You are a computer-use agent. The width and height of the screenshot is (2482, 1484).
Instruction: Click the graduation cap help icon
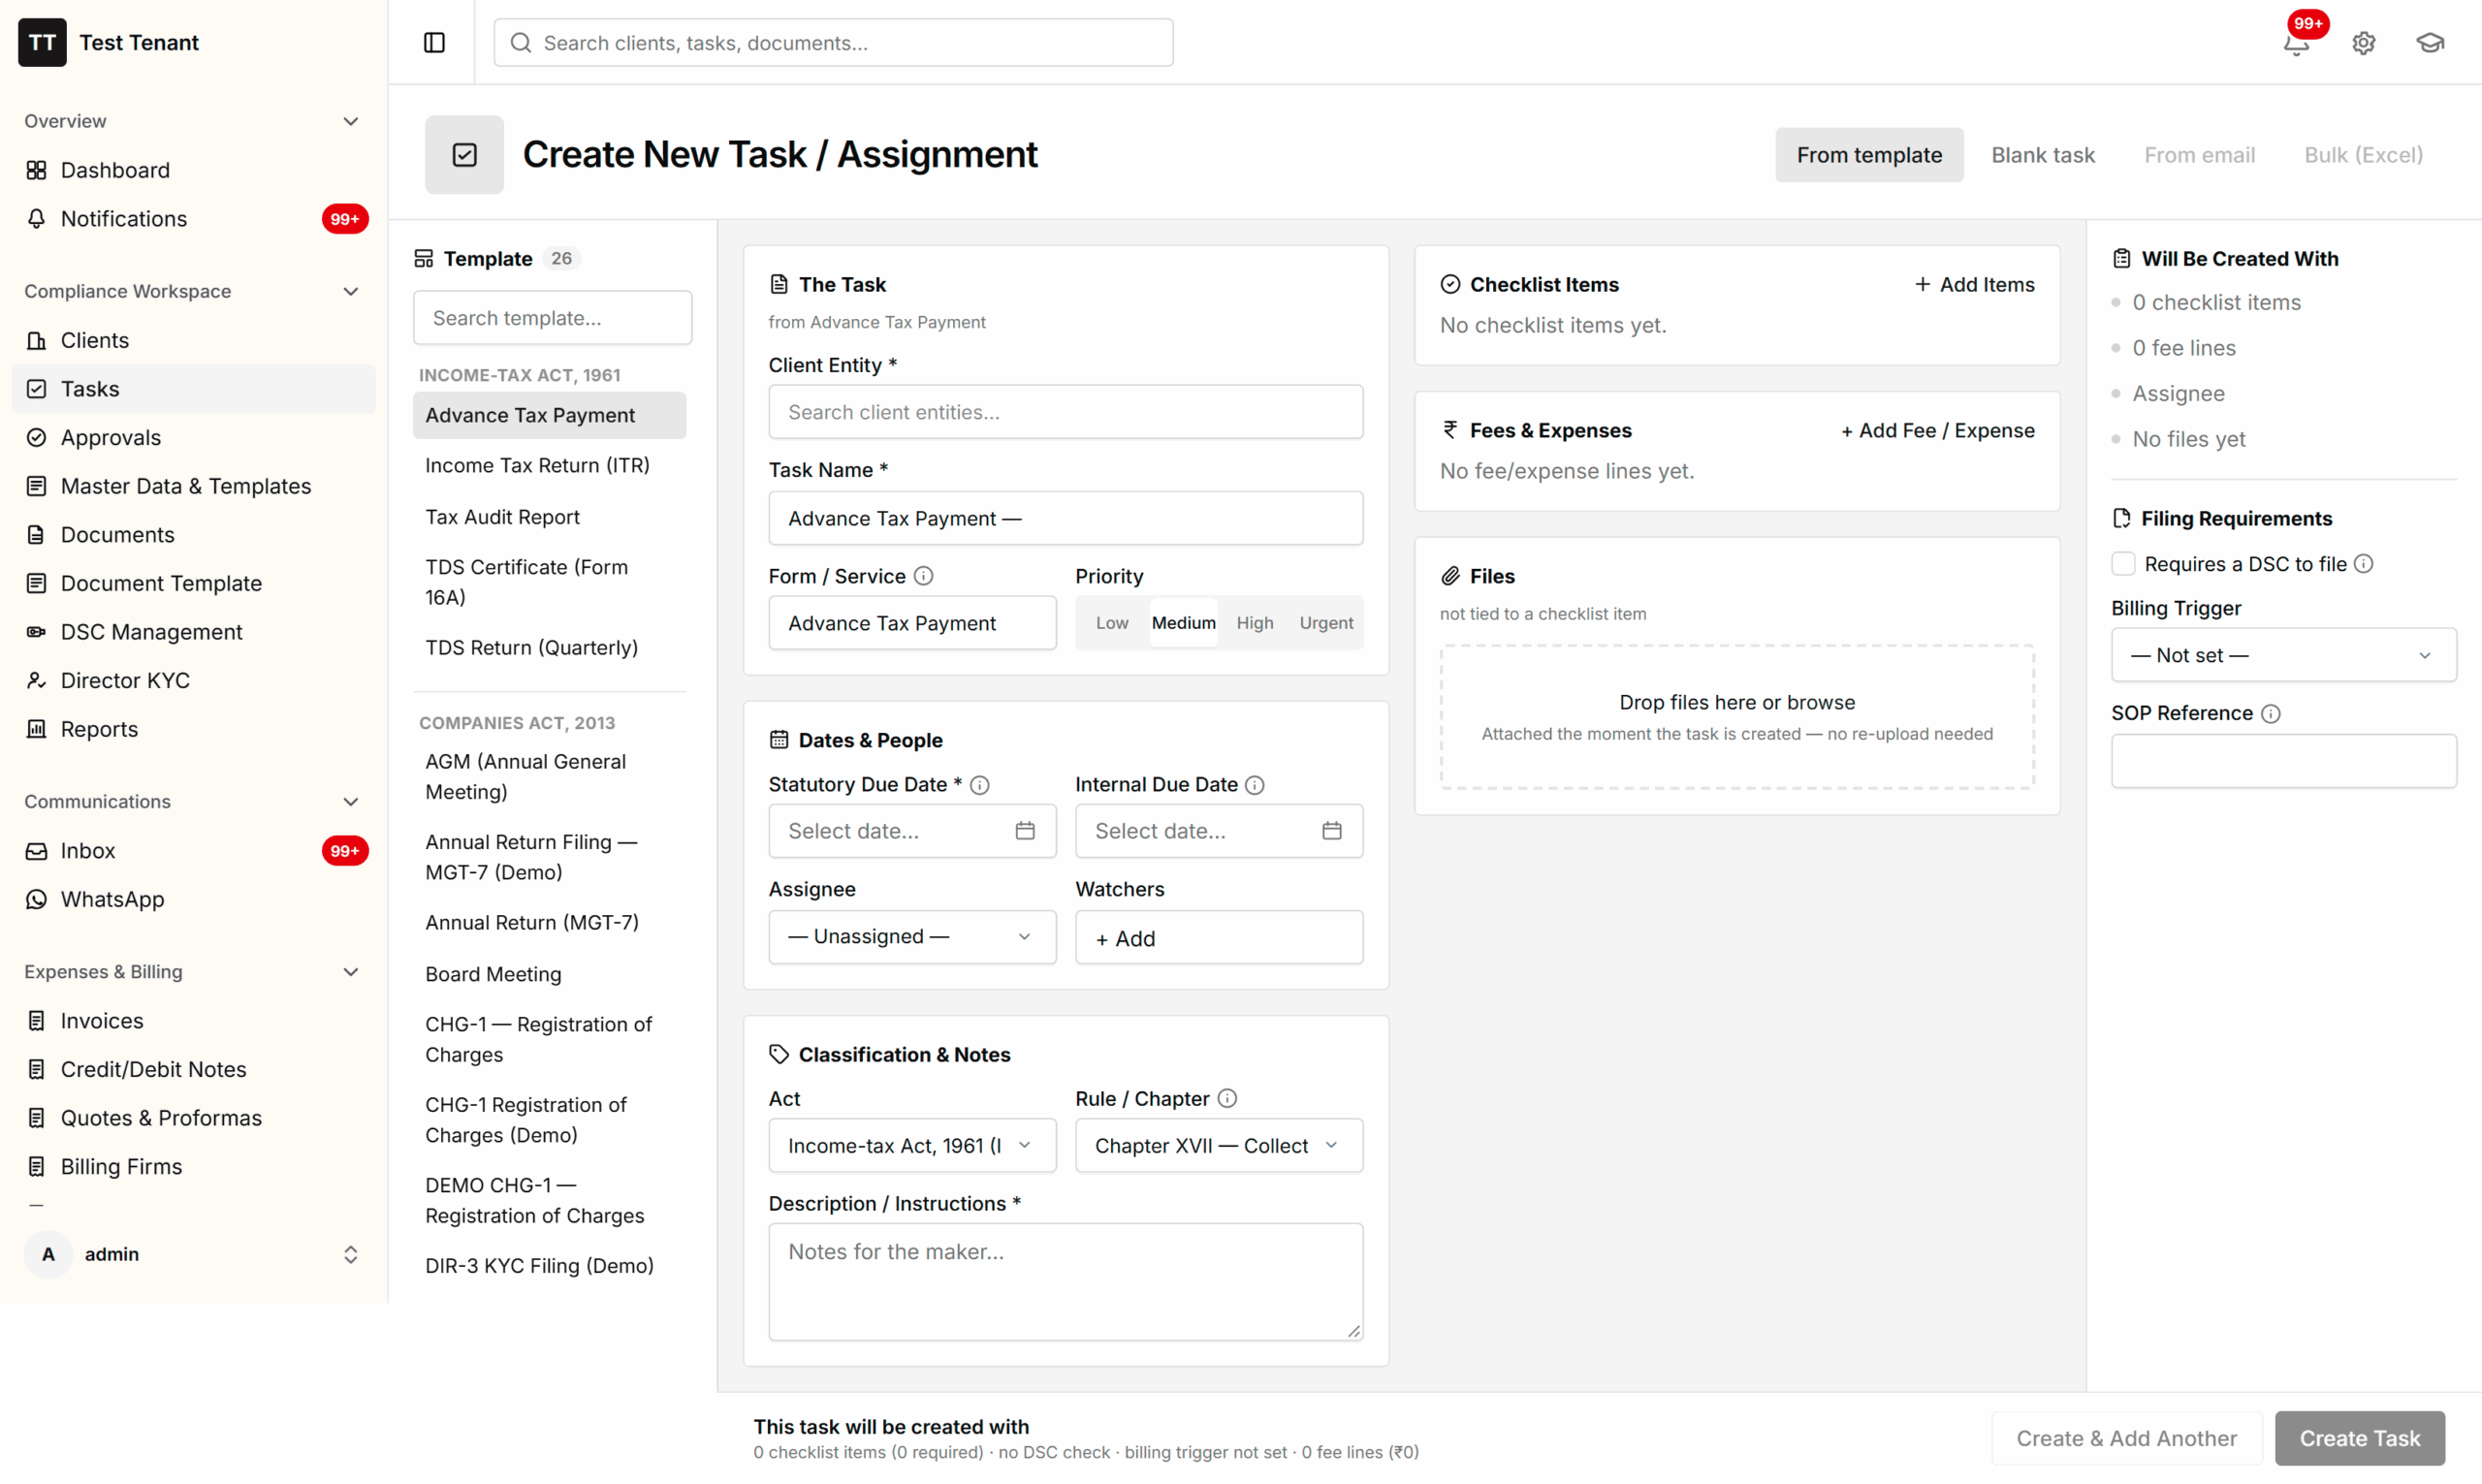[2430, 43]
